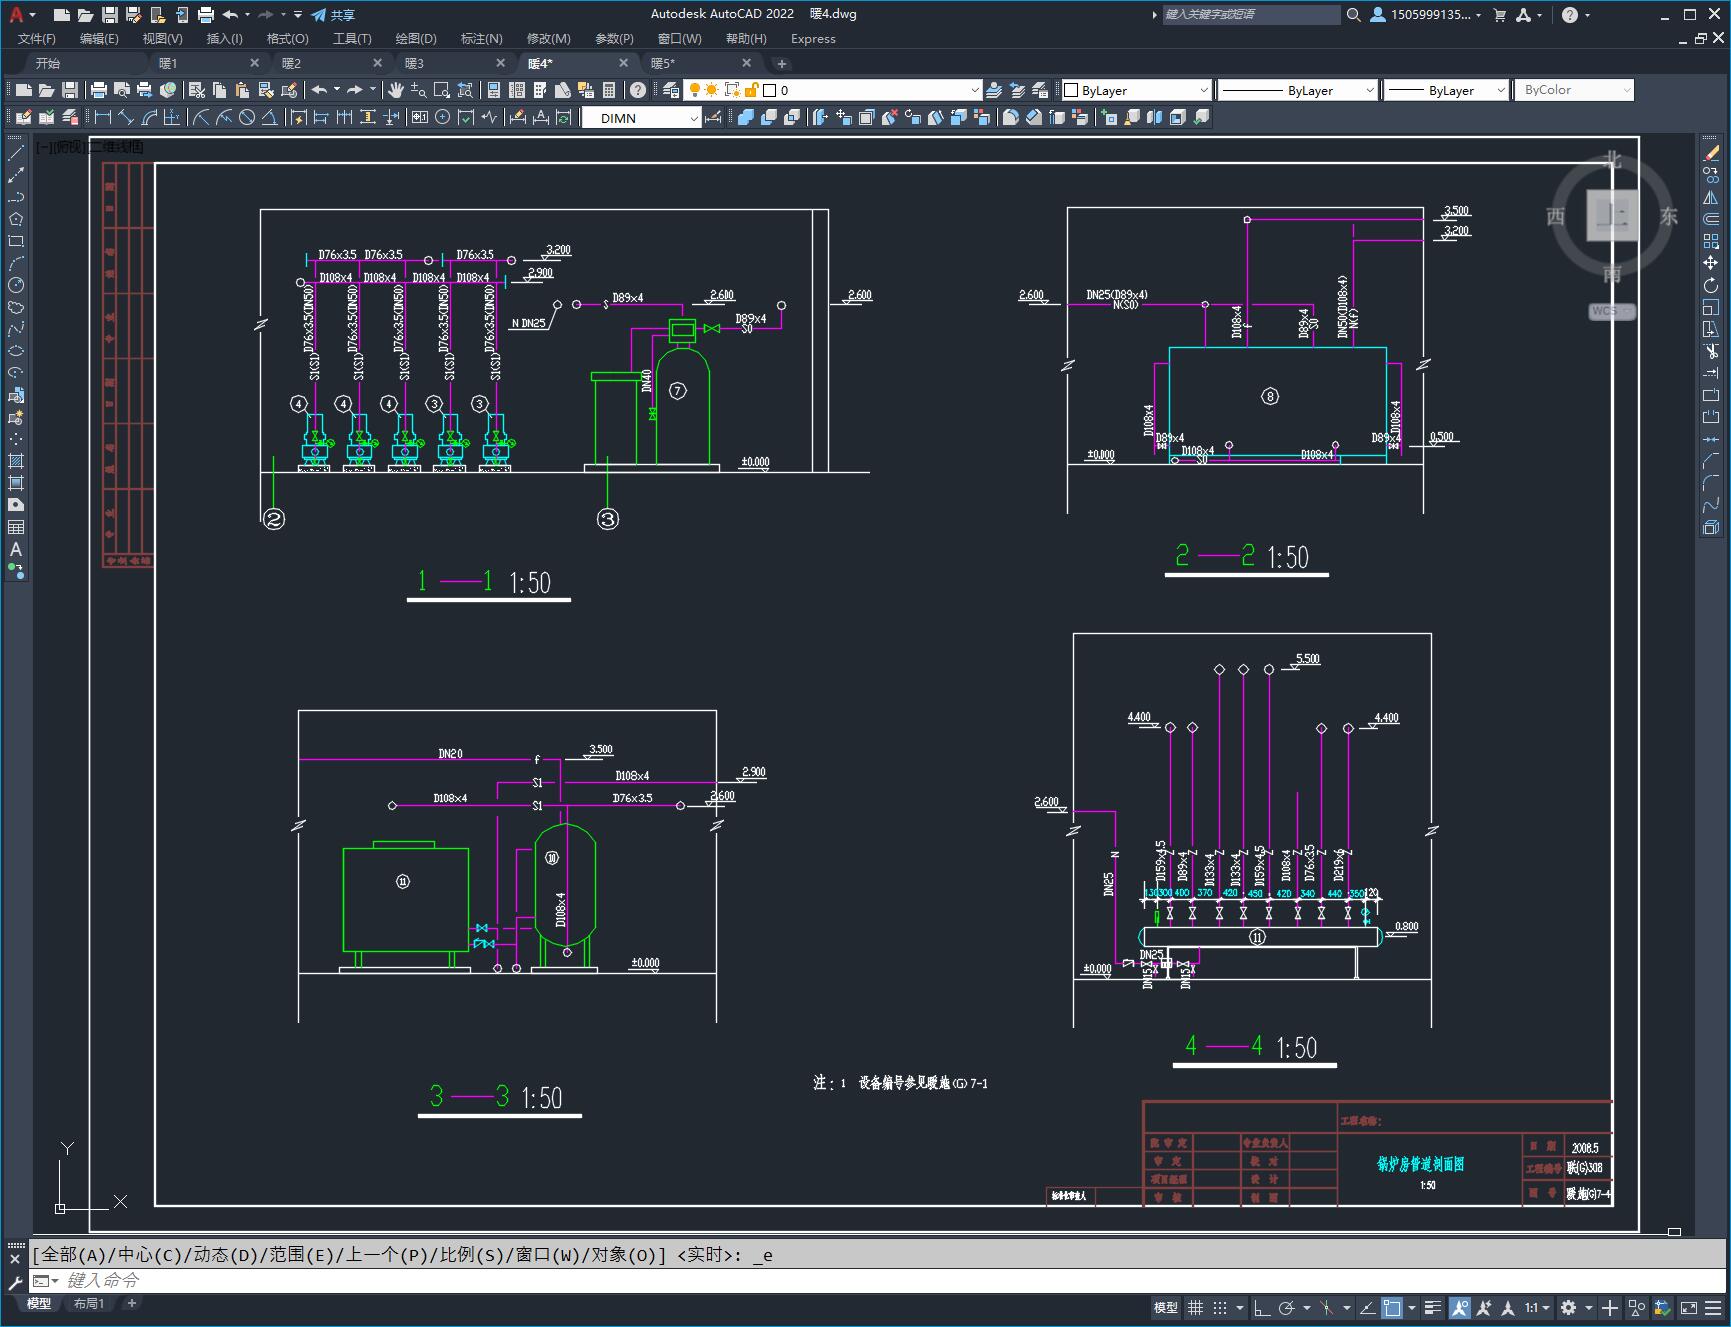Click the Undo arrow in quick access toolbar
Screen dimensions: 1731x1327
(230, 15)
